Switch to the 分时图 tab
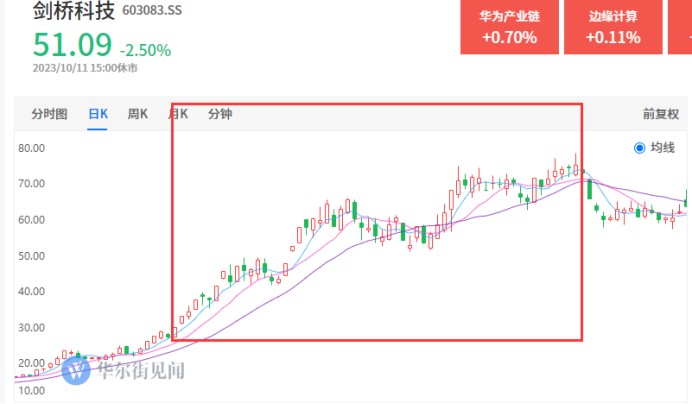Screen dimensions: 692x404 (49, 114)
